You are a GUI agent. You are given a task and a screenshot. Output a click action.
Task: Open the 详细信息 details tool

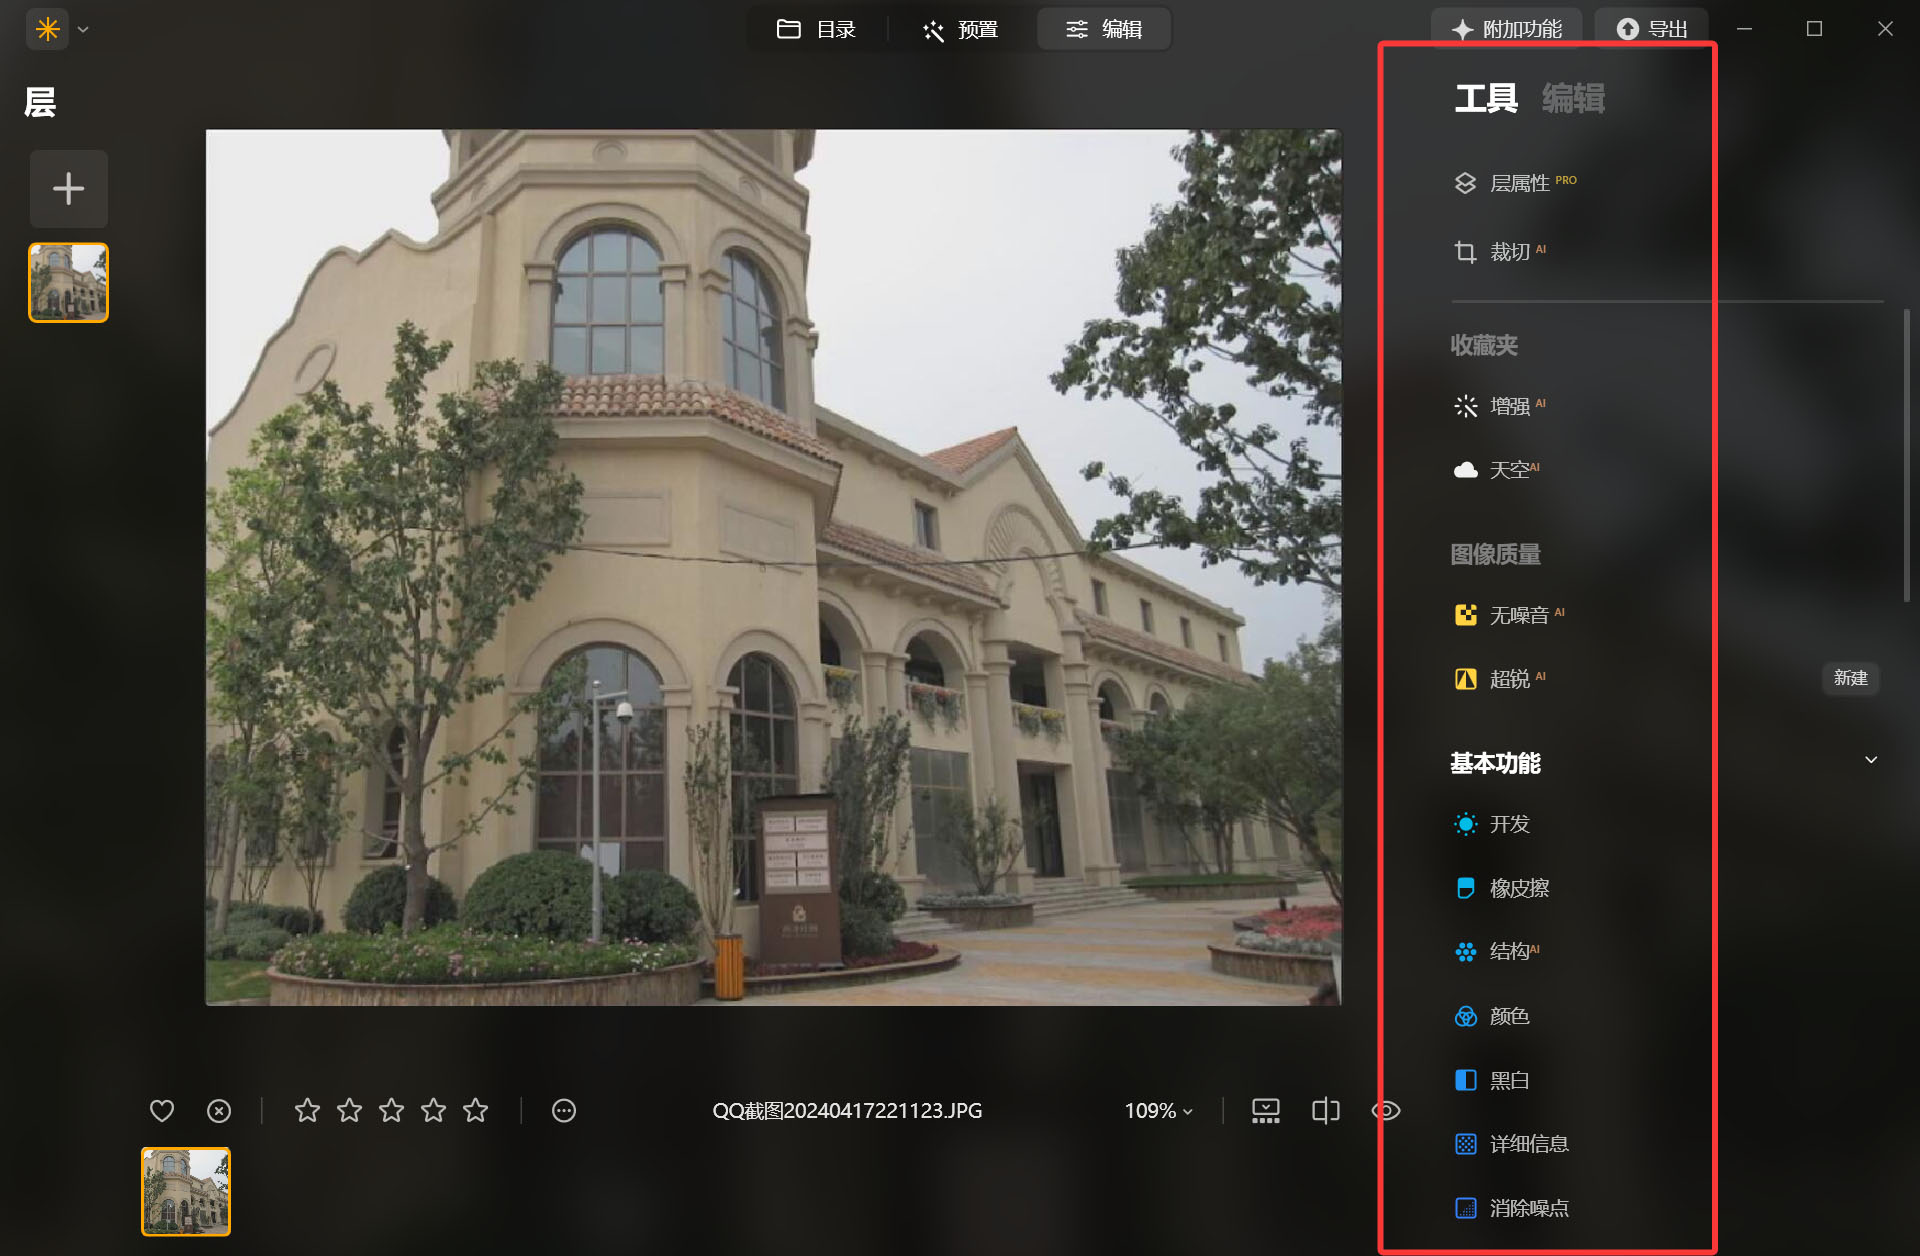pos(1512,1144)
